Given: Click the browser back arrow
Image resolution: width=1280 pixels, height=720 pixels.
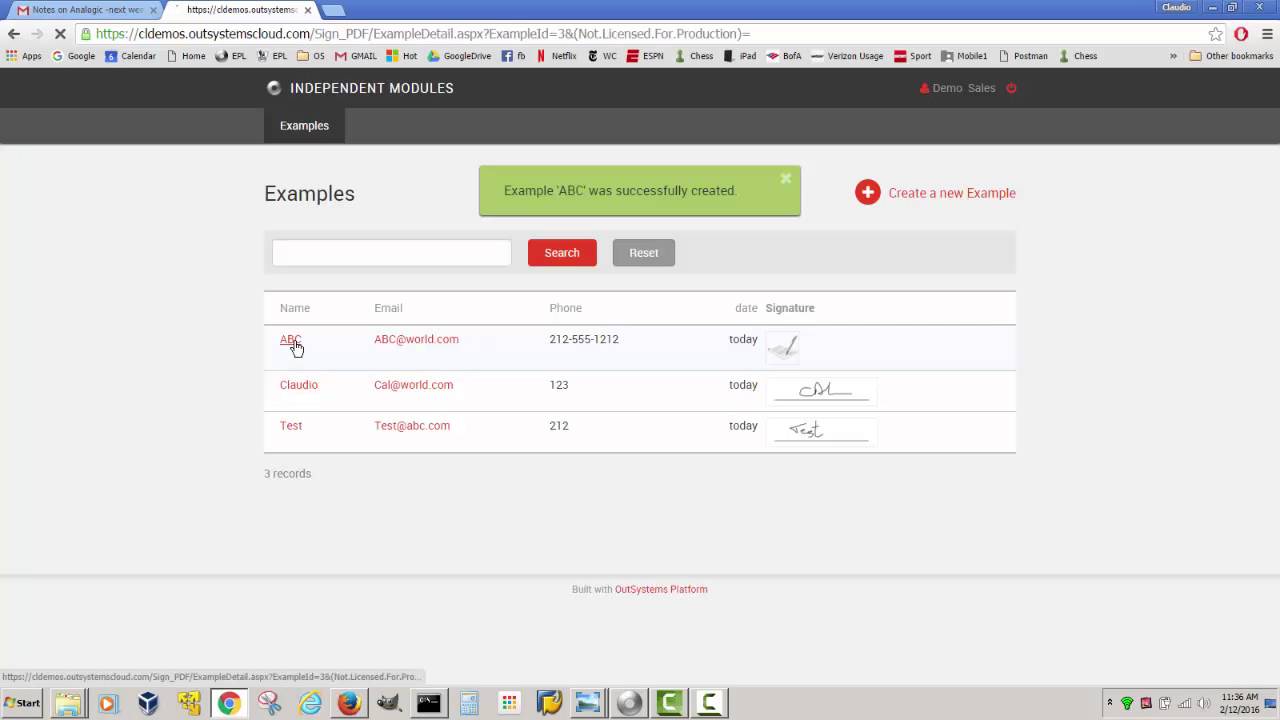Looking at the screenshot, I should coord(14,34).
